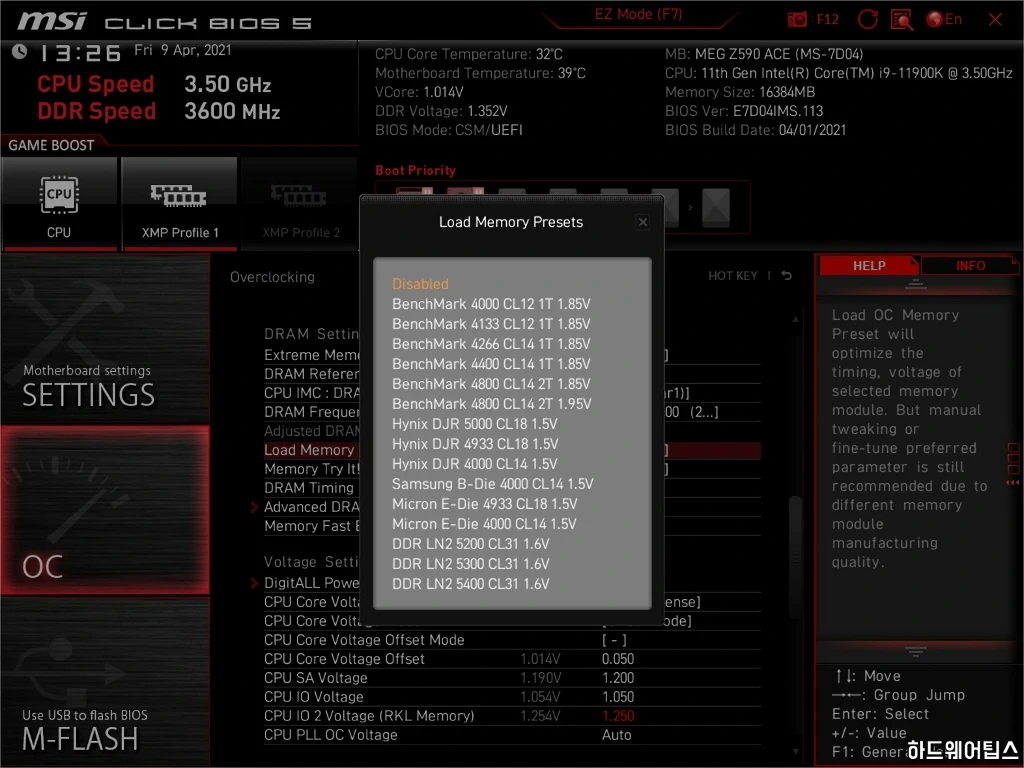
Task: Select the second boot priority device icon
Action: [465, 191]
